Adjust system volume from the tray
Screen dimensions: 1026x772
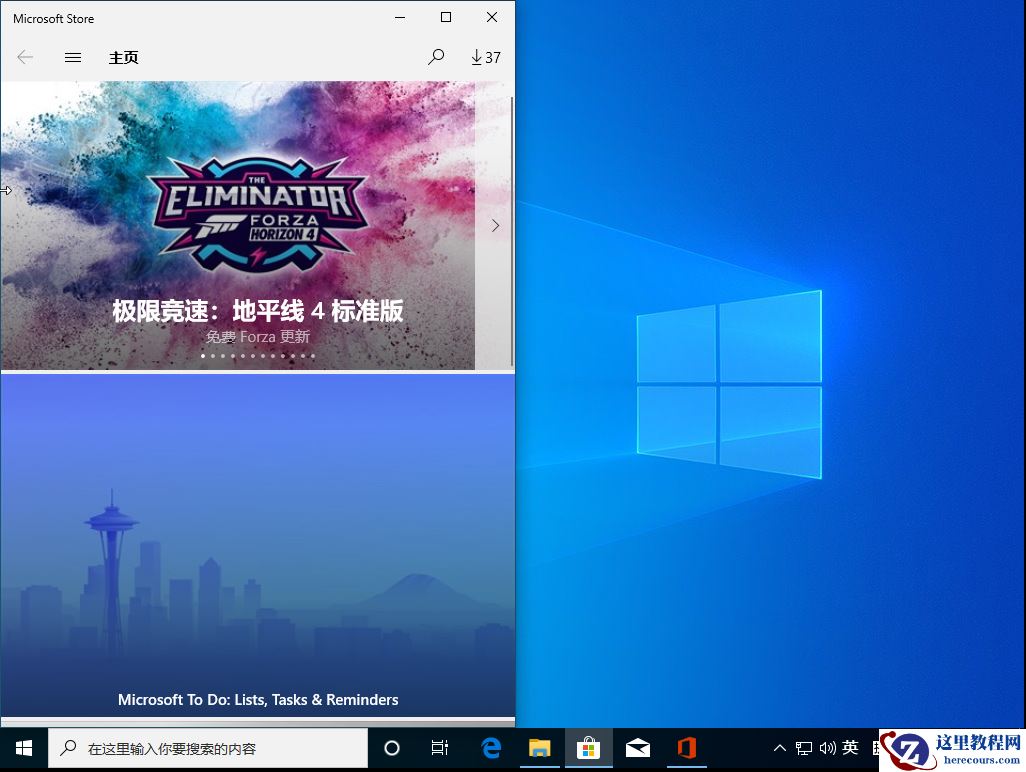[x=827, y=748]
